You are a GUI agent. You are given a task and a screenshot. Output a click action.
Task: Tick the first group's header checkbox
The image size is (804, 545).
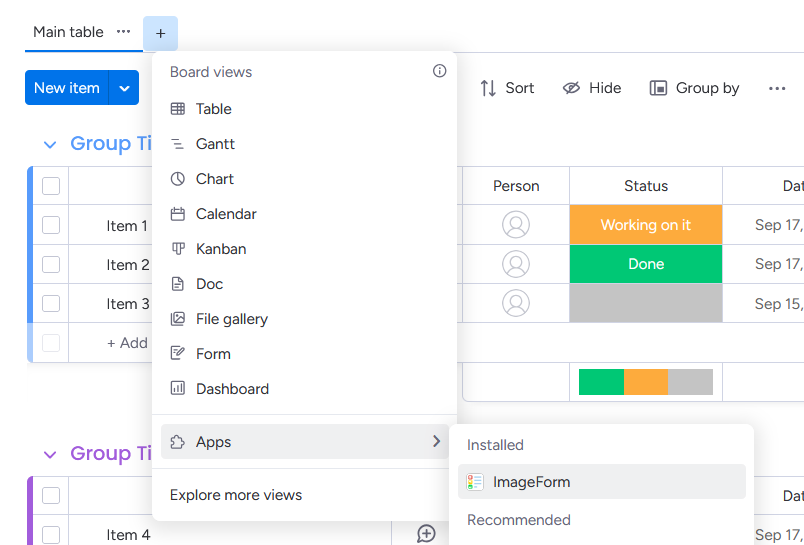[51, 186]
